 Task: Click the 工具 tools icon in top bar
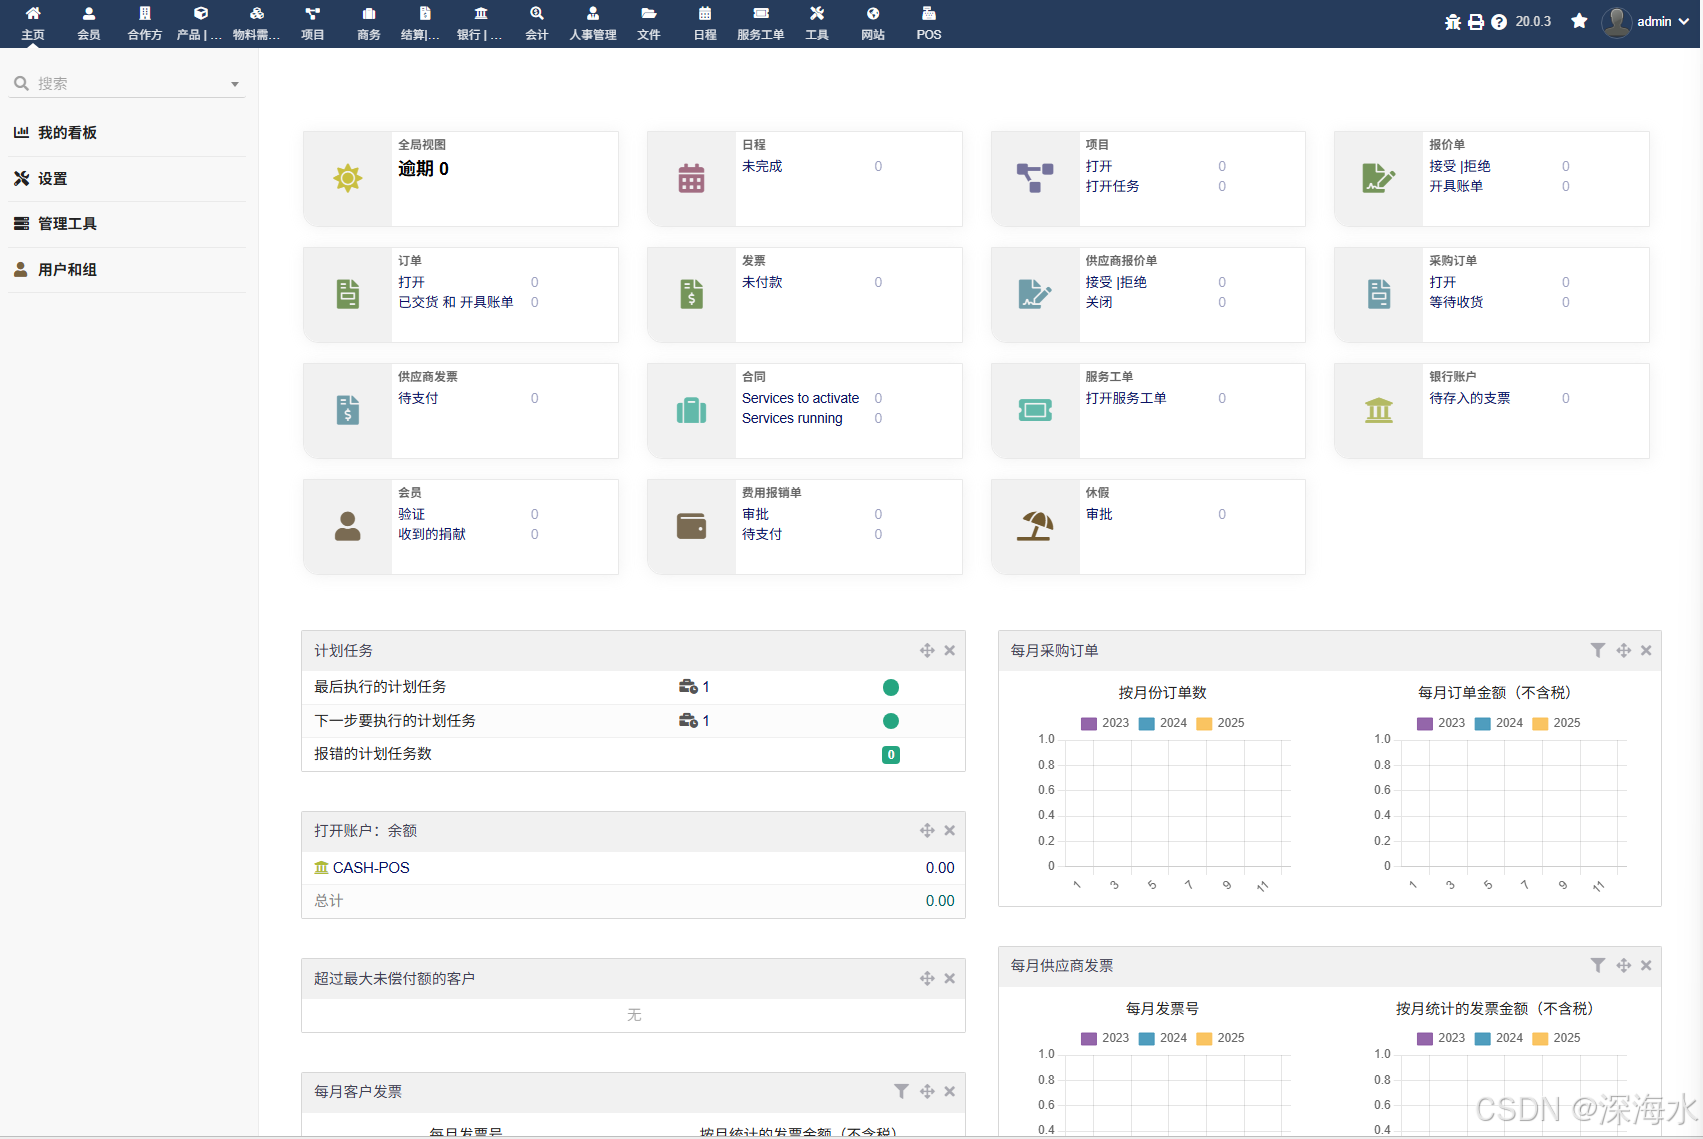817,14
